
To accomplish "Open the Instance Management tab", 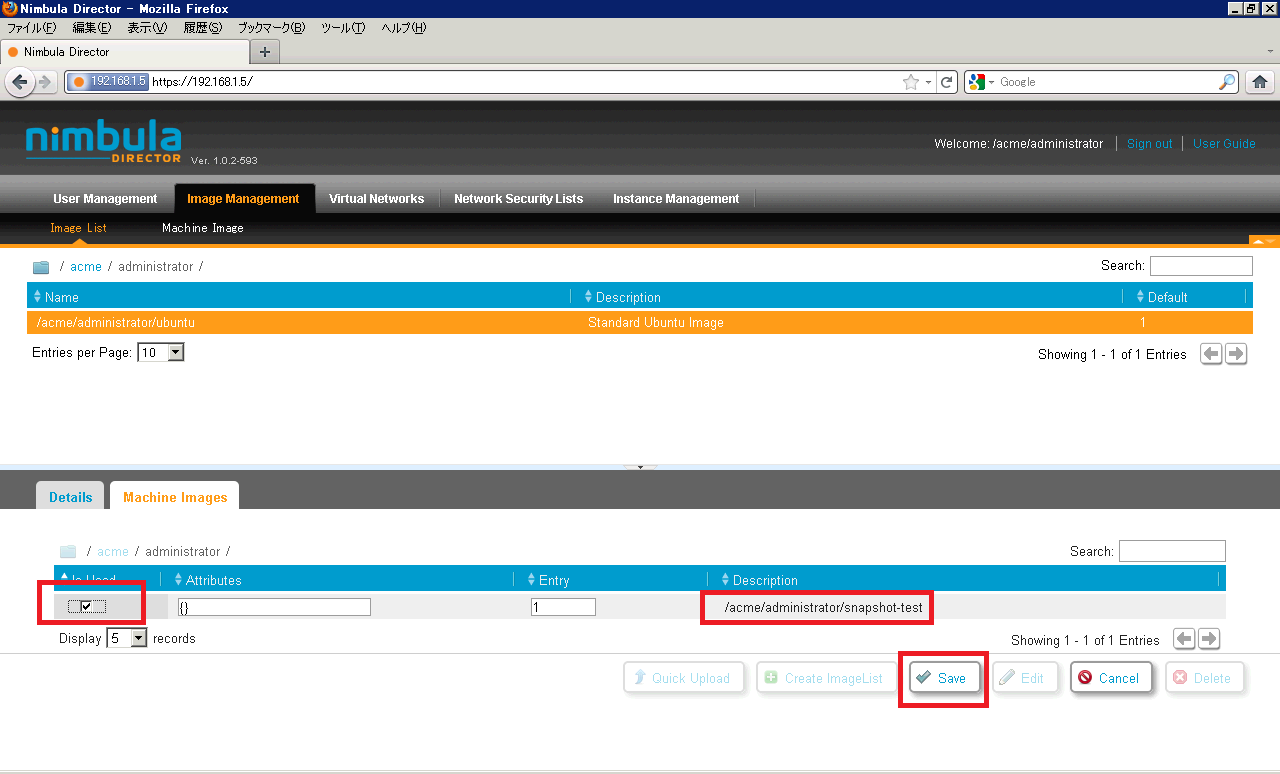I will [676, 199].
